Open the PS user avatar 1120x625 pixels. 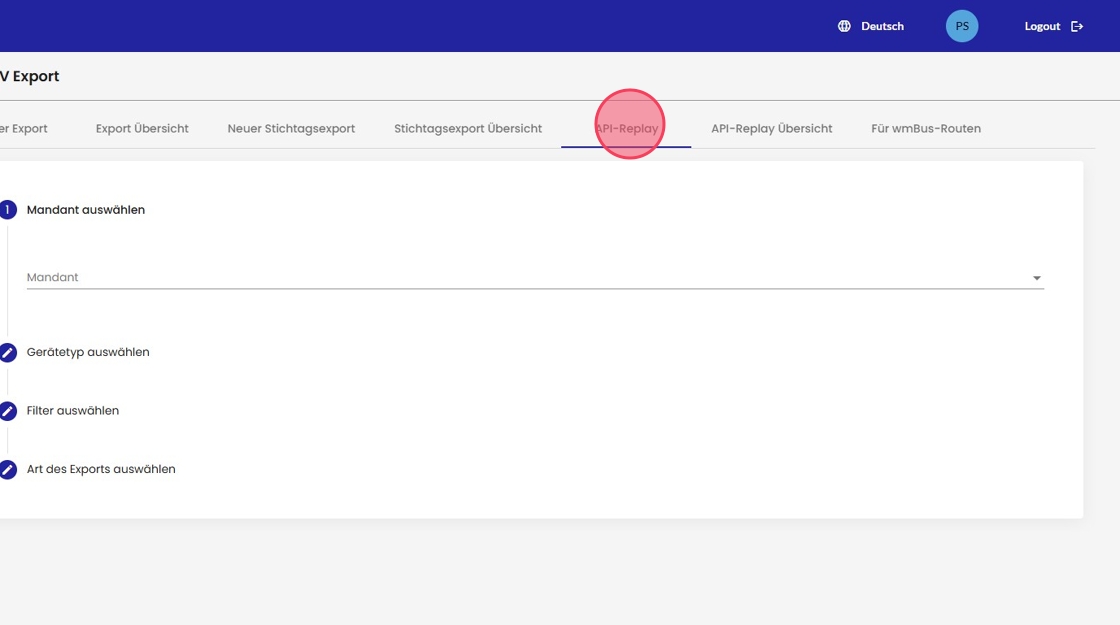pos(962,26)
